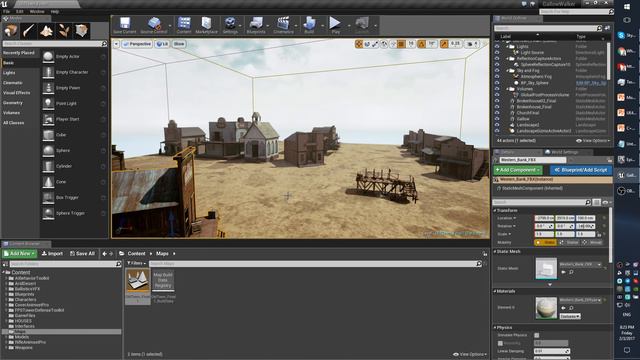Screen dimensions: 640x360
Task: Open the Static Mesh asset dropdown
Action: 580,264
